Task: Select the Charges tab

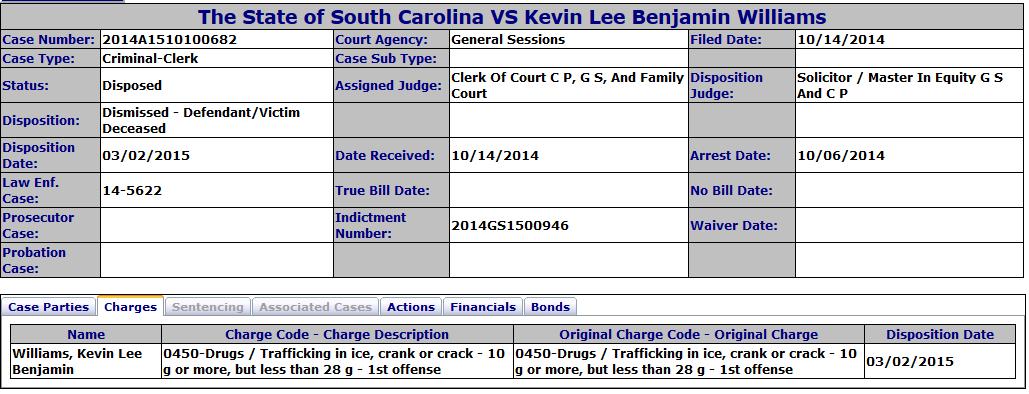Action: click(131, 307)
